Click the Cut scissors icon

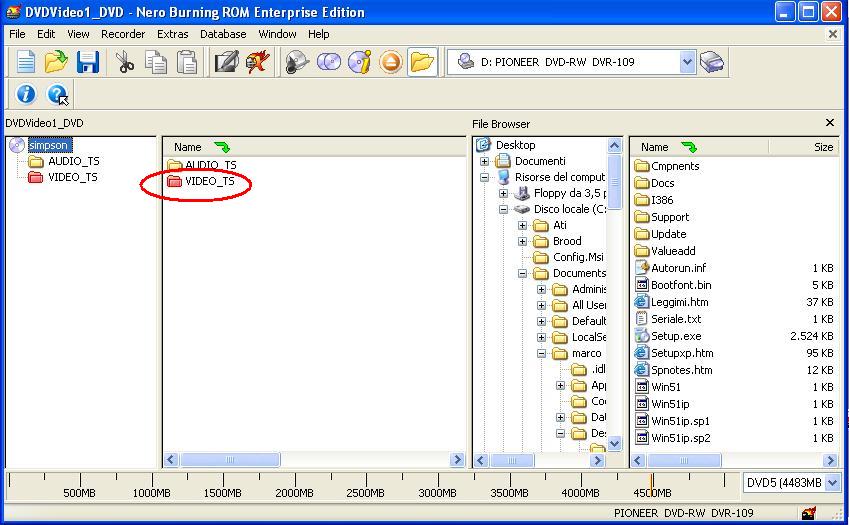pyautogui.click(x=125, y=62)
